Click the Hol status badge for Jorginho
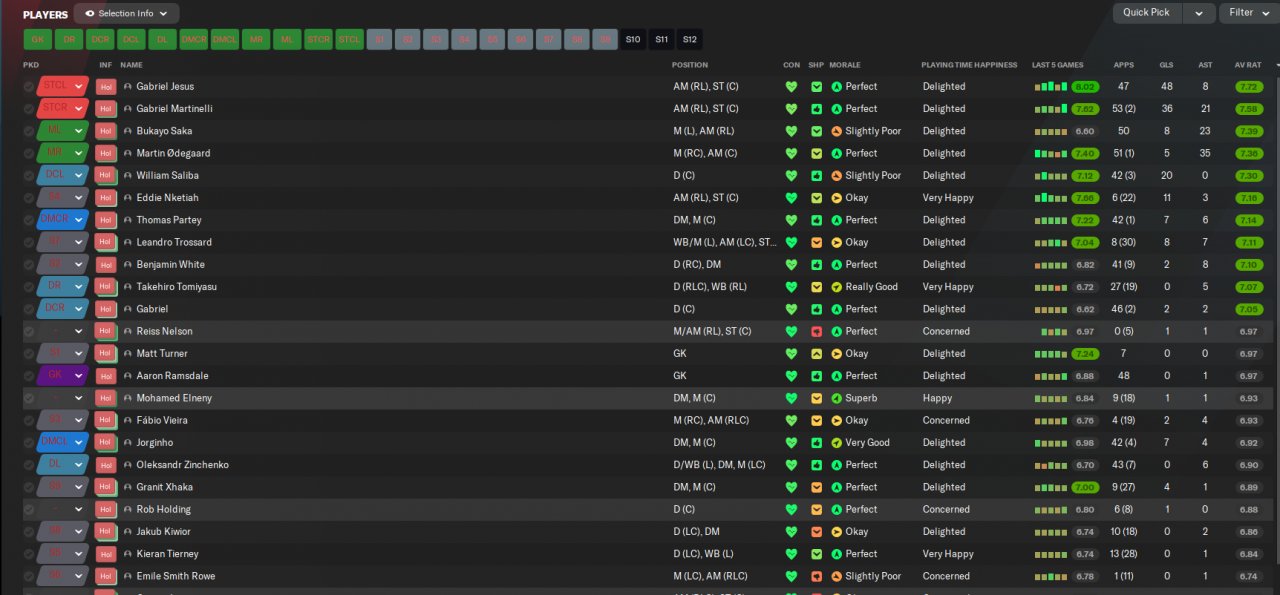Screen dimensions: 1280x595 pyautogui.click(x=106, y=443)
